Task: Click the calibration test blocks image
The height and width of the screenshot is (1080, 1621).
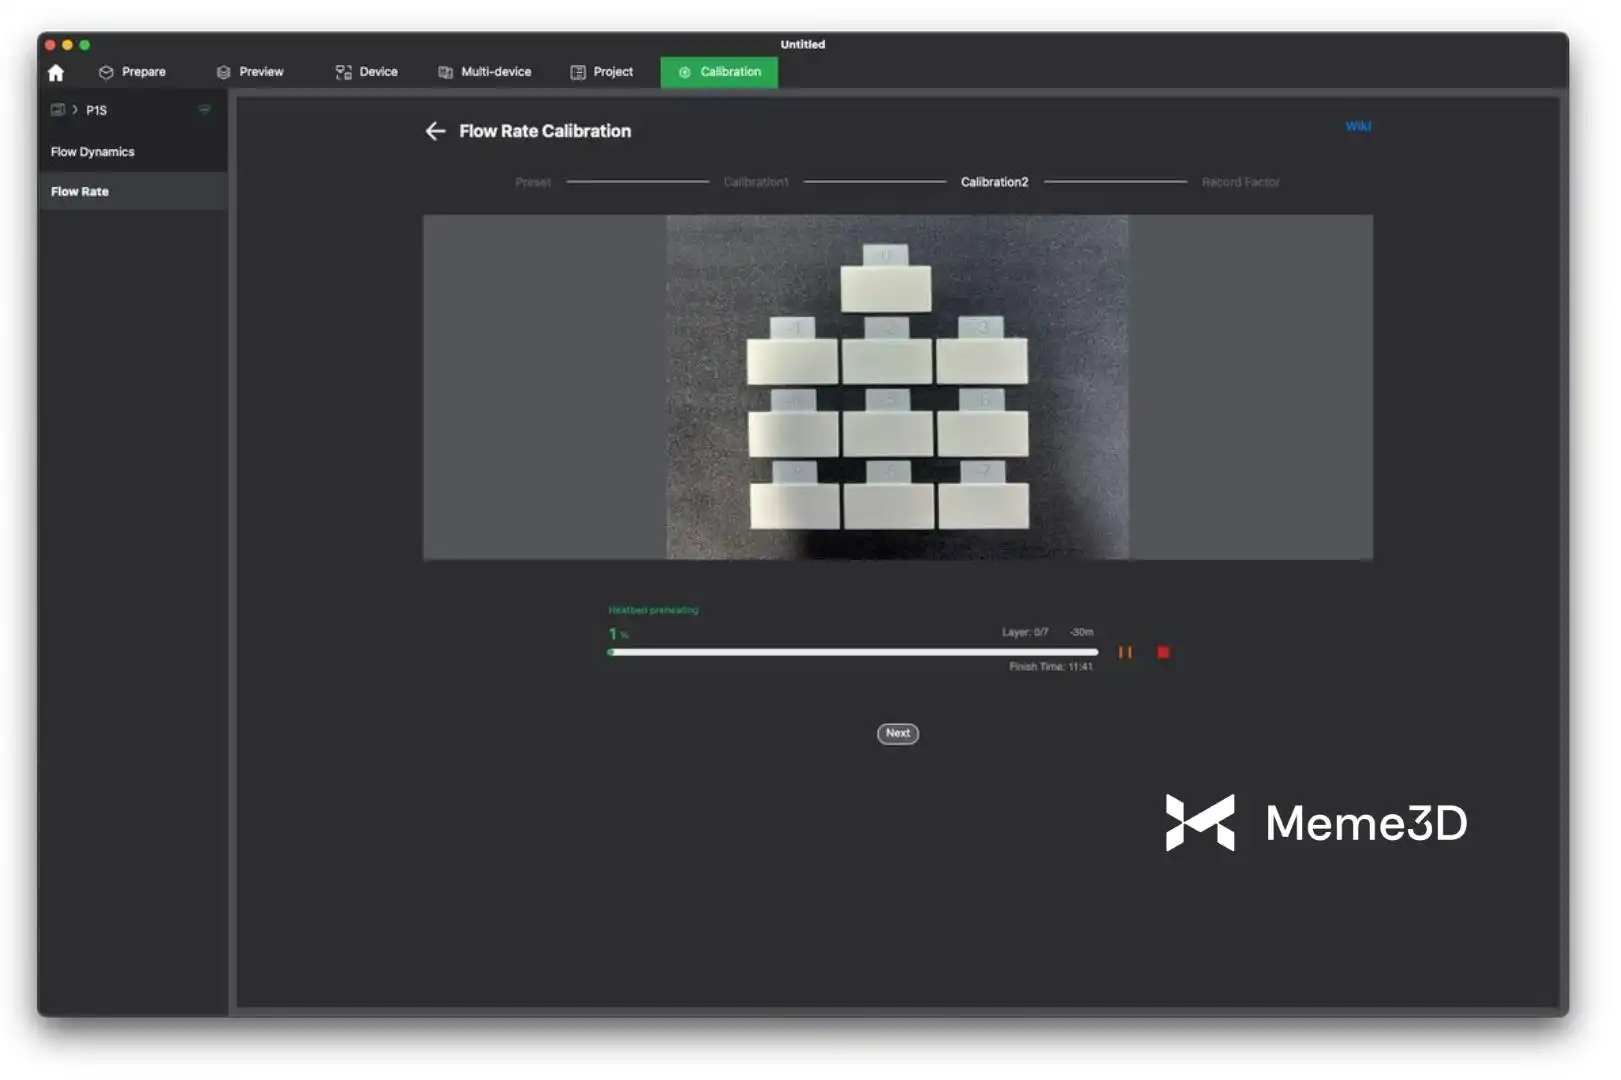Action: pos(897,387)
